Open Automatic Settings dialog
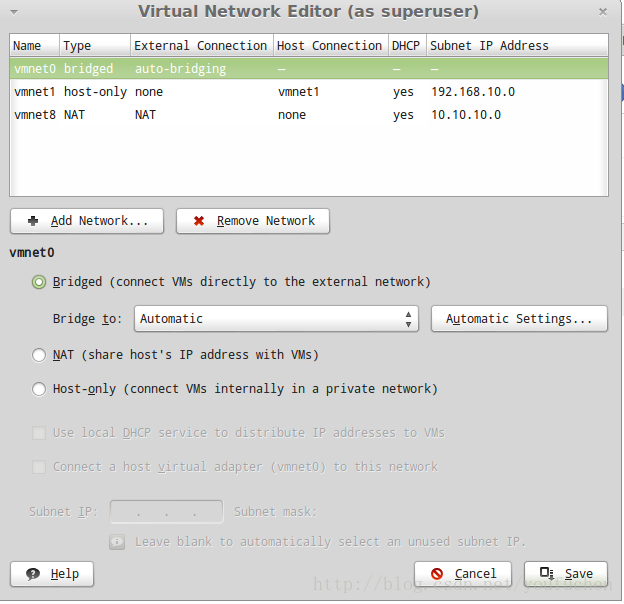Image resolution: width=624 pixels, height=604 pixels. point(519,318)
